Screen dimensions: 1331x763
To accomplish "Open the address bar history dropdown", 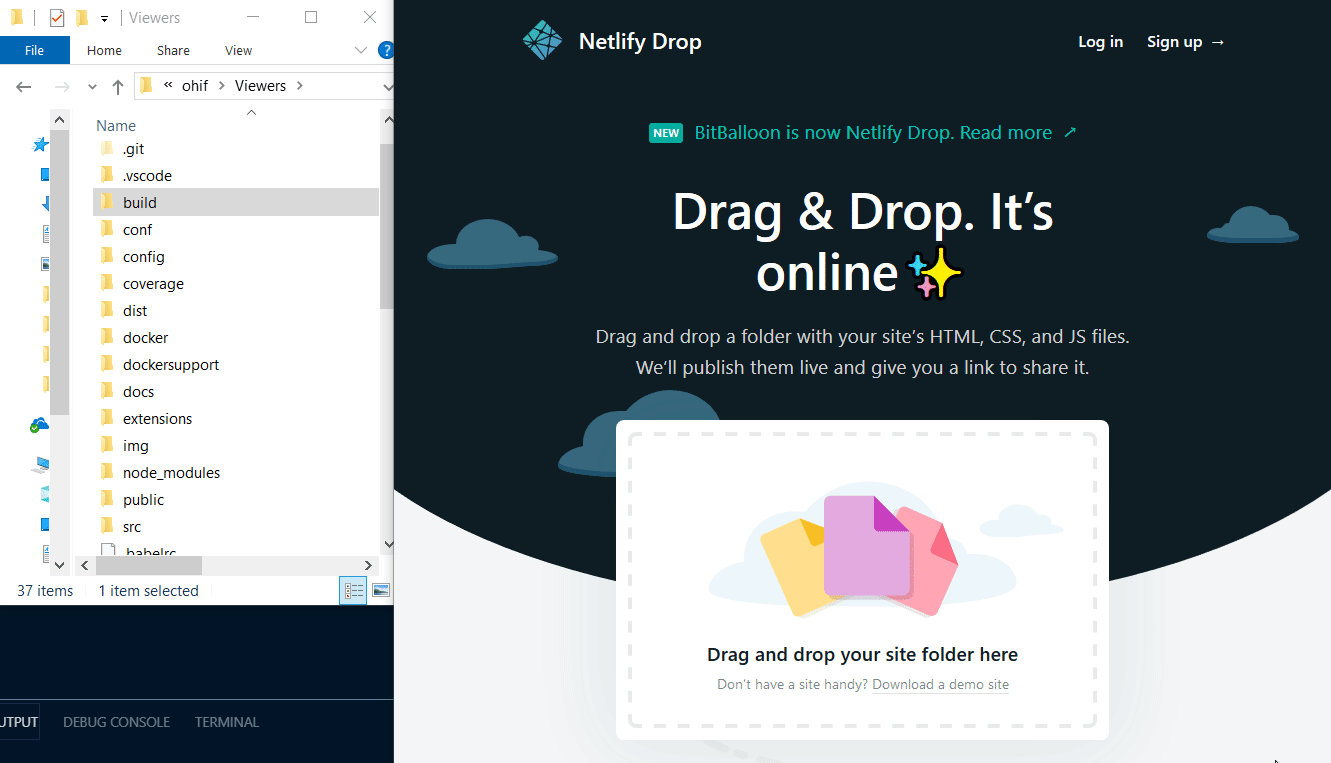I will 388,85.
